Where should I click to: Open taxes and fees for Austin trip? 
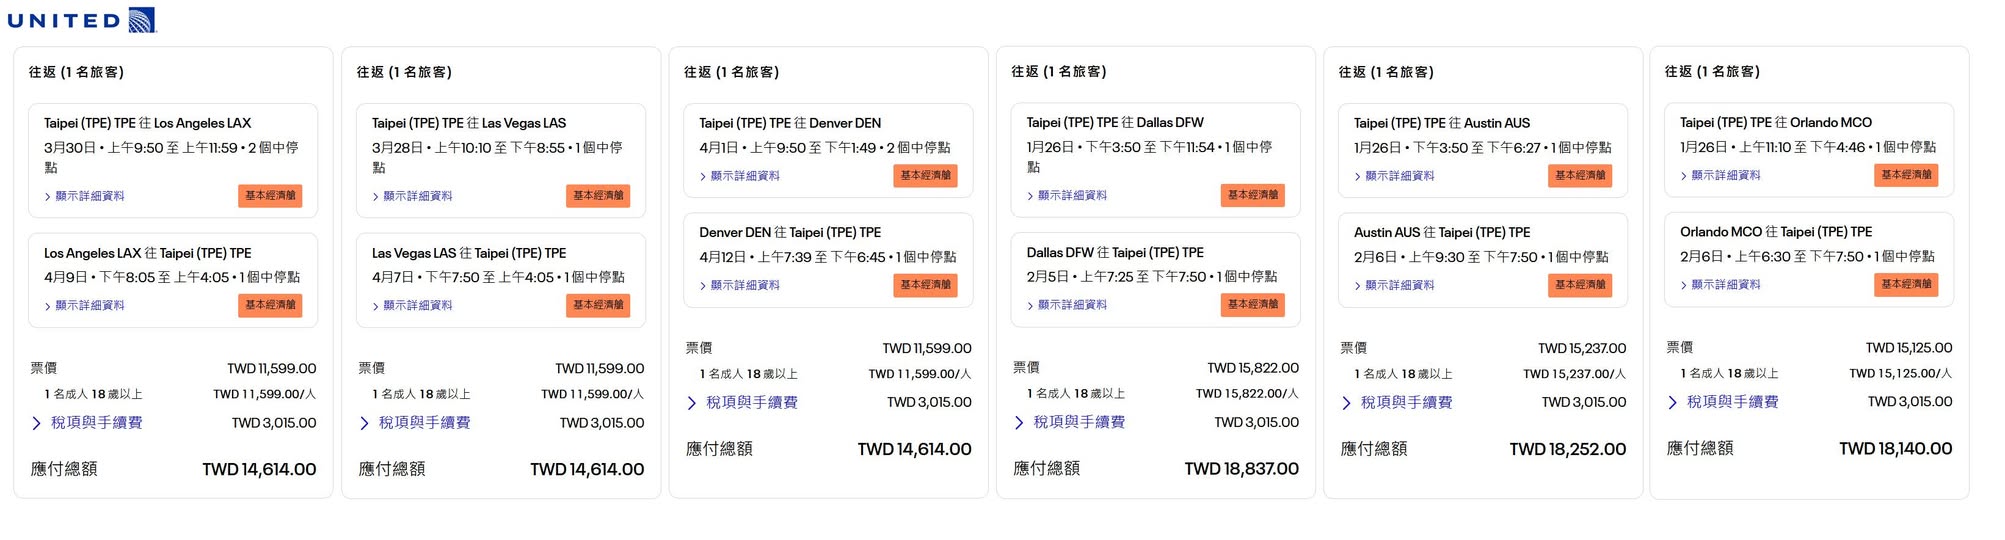point(1406,403)
